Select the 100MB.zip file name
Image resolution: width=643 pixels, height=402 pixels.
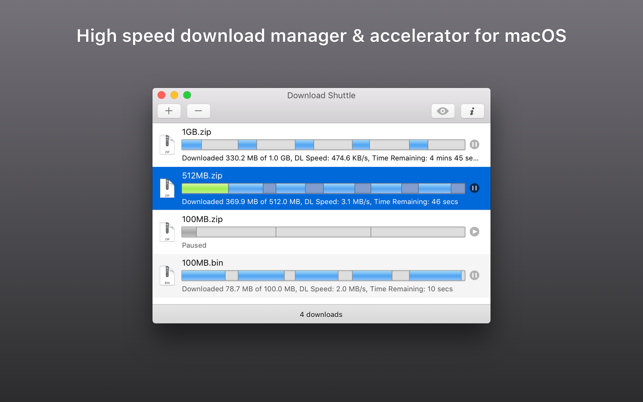click(x=202, y=219)
